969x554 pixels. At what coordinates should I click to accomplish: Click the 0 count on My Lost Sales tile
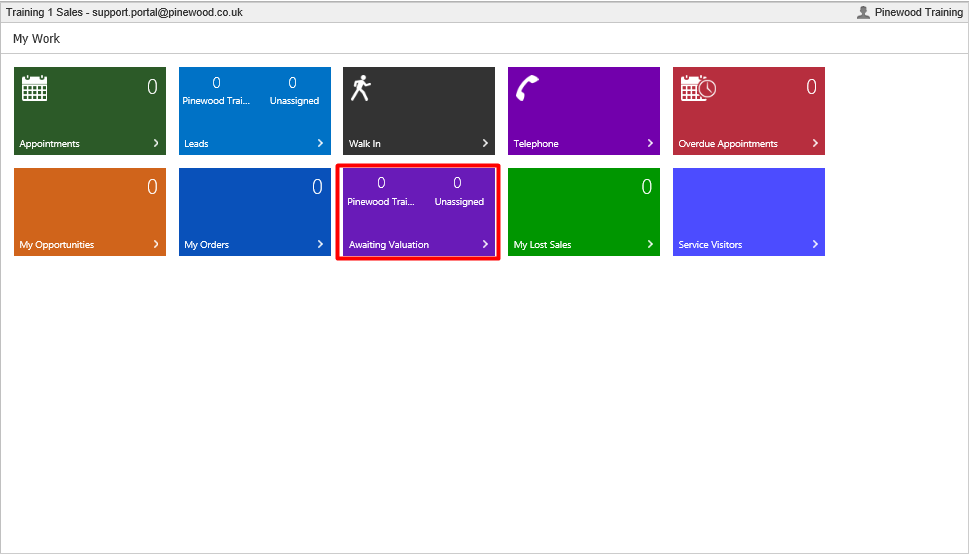pos(646,187)
